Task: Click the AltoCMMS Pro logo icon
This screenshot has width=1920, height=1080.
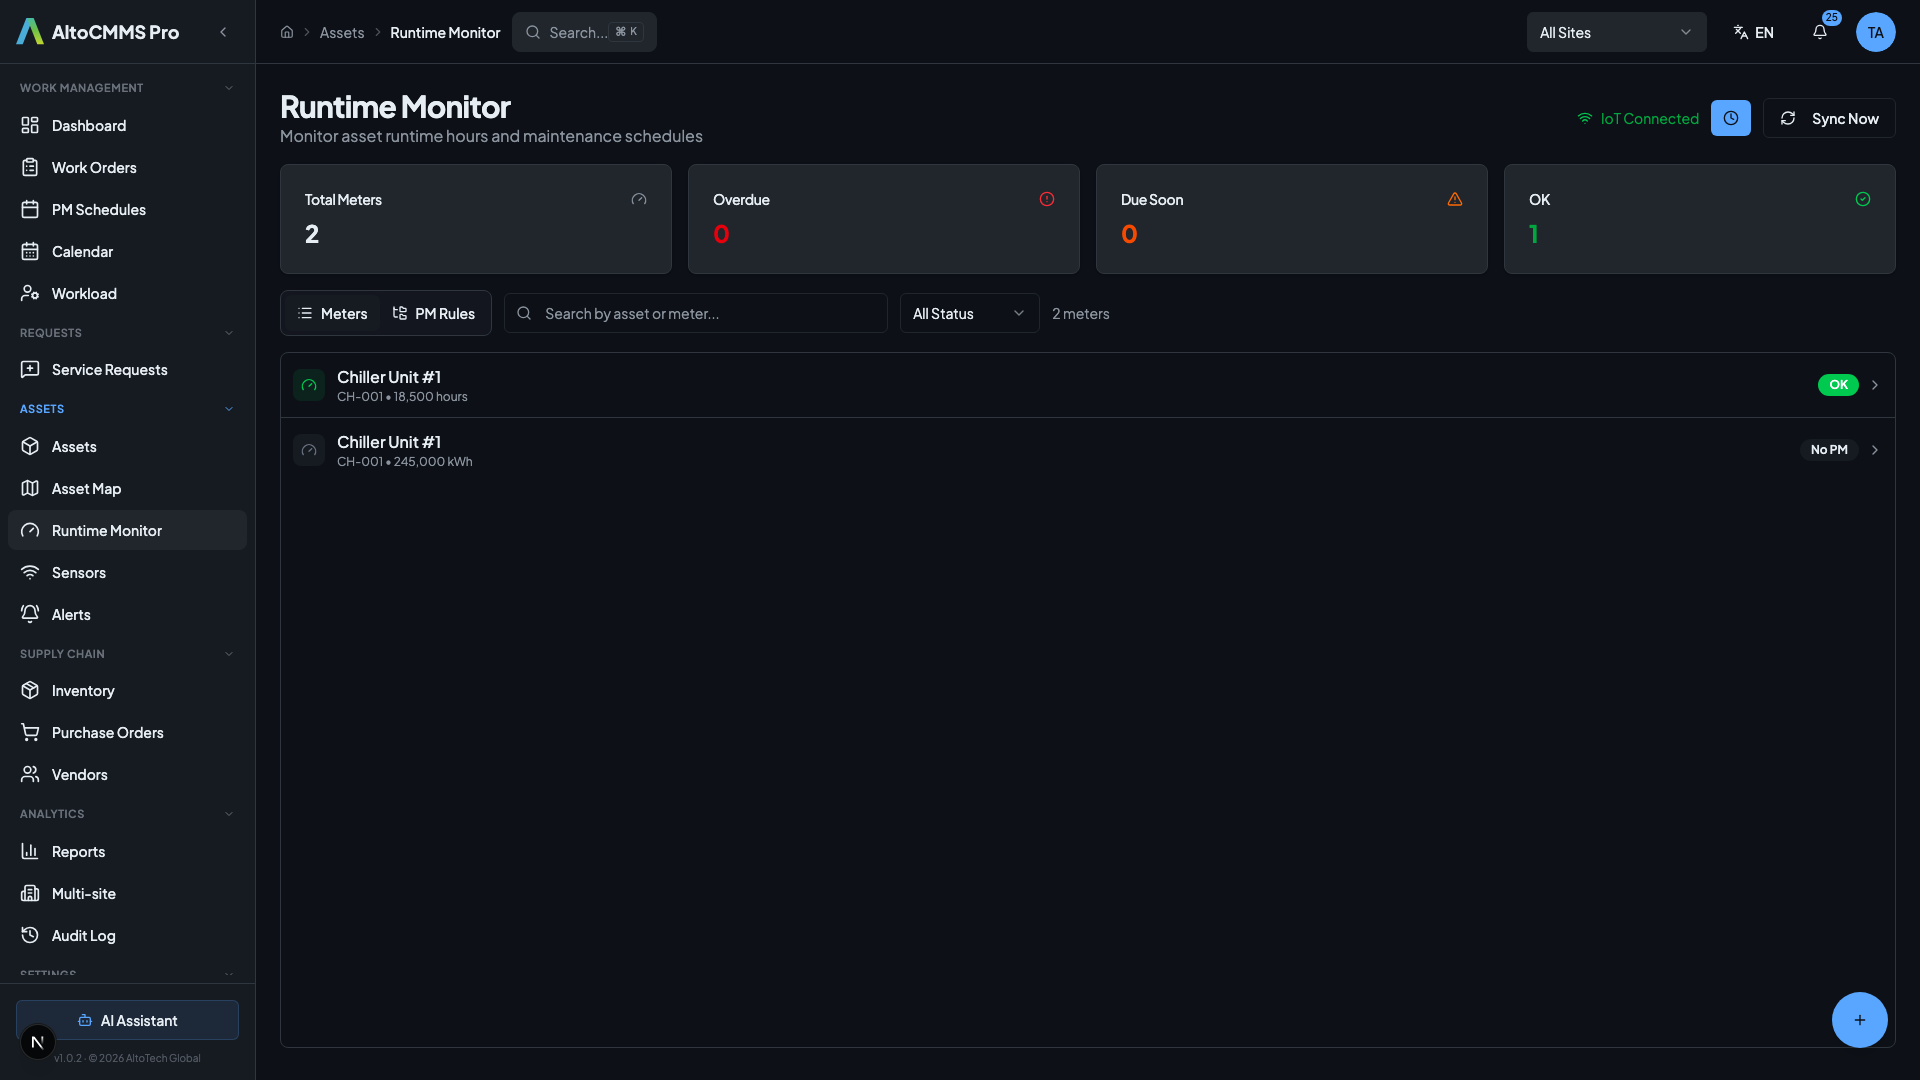Action: (29, 31)
